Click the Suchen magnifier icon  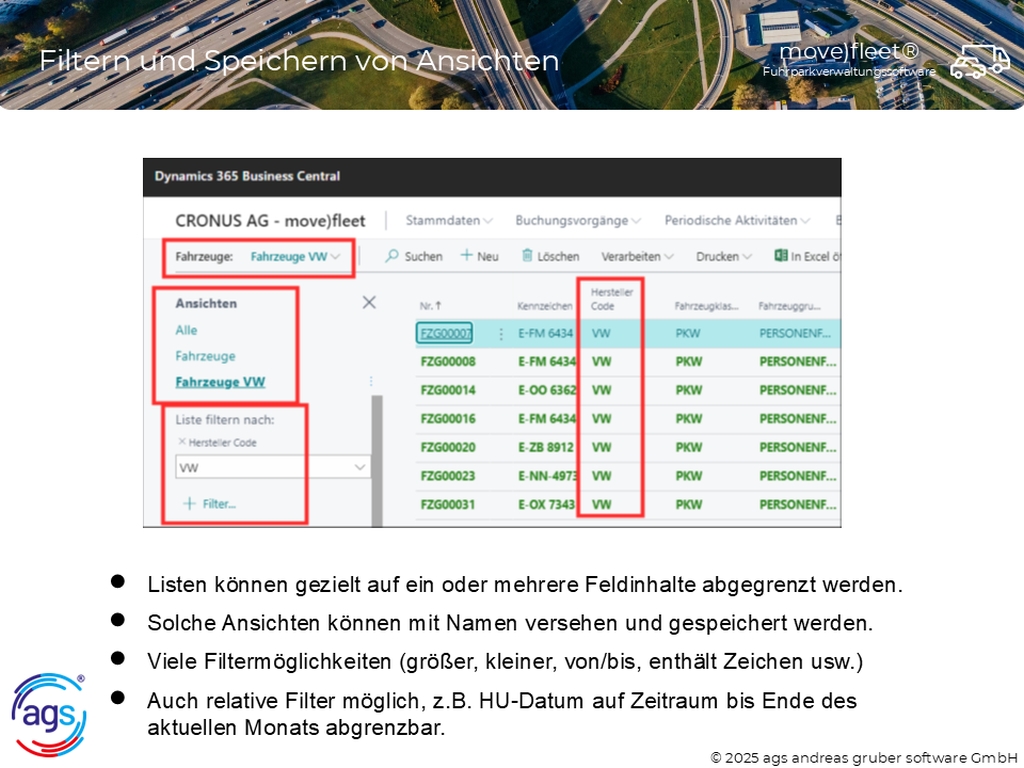coord(392,255)
